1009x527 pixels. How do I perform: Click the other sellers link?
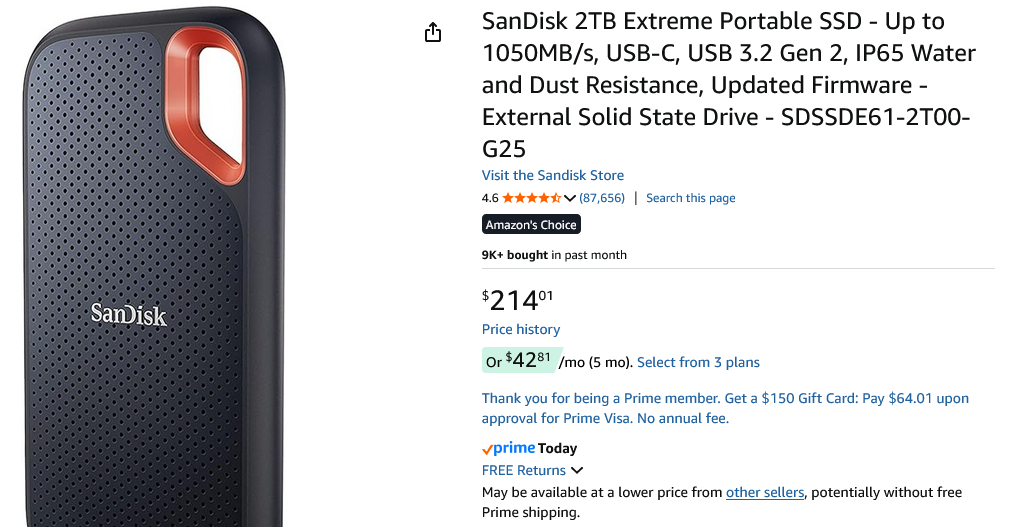(x=764, y=492)
